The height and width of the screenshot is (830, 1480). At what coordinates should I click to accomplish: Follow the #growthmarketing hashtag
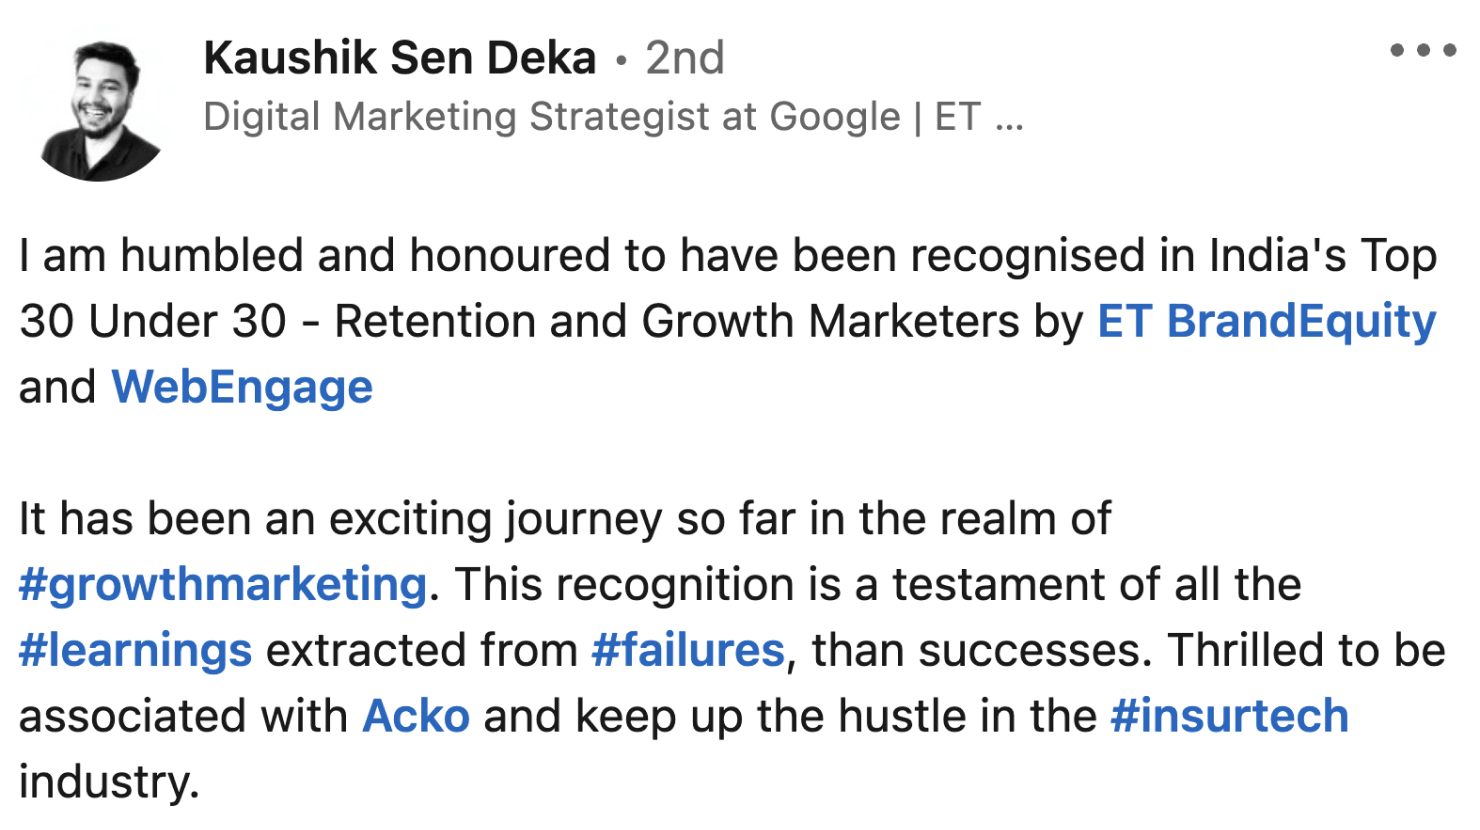click(x=223, y=584)
